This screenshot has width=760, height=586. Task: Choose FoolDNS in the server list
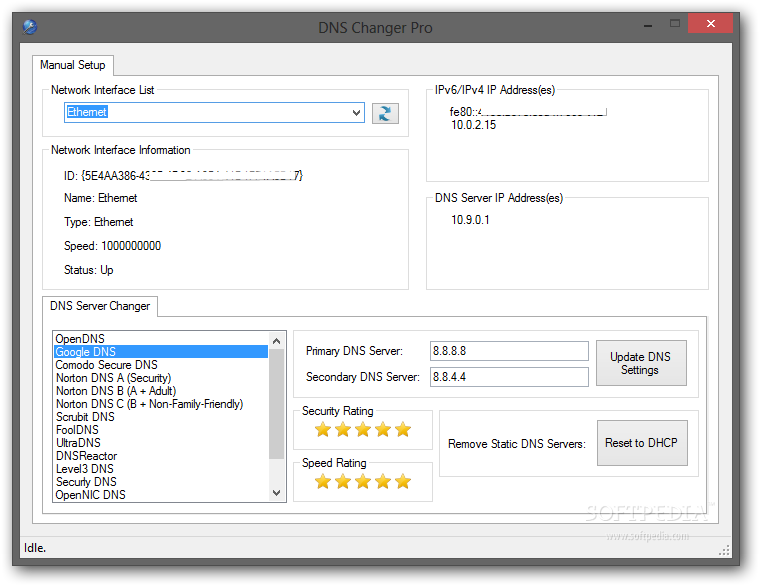coord(161,430)
